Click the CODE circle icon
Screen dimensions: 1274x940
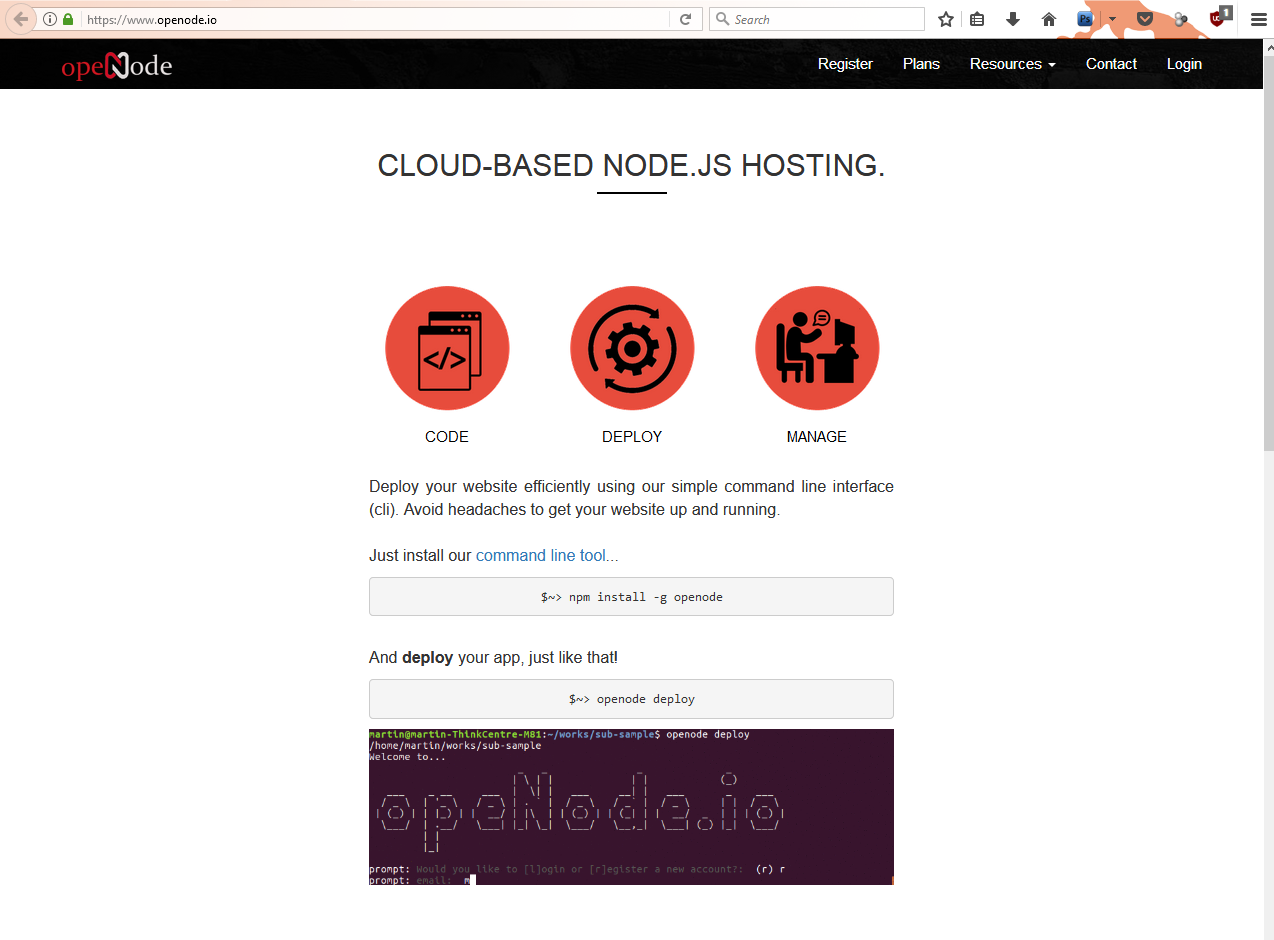447,348
